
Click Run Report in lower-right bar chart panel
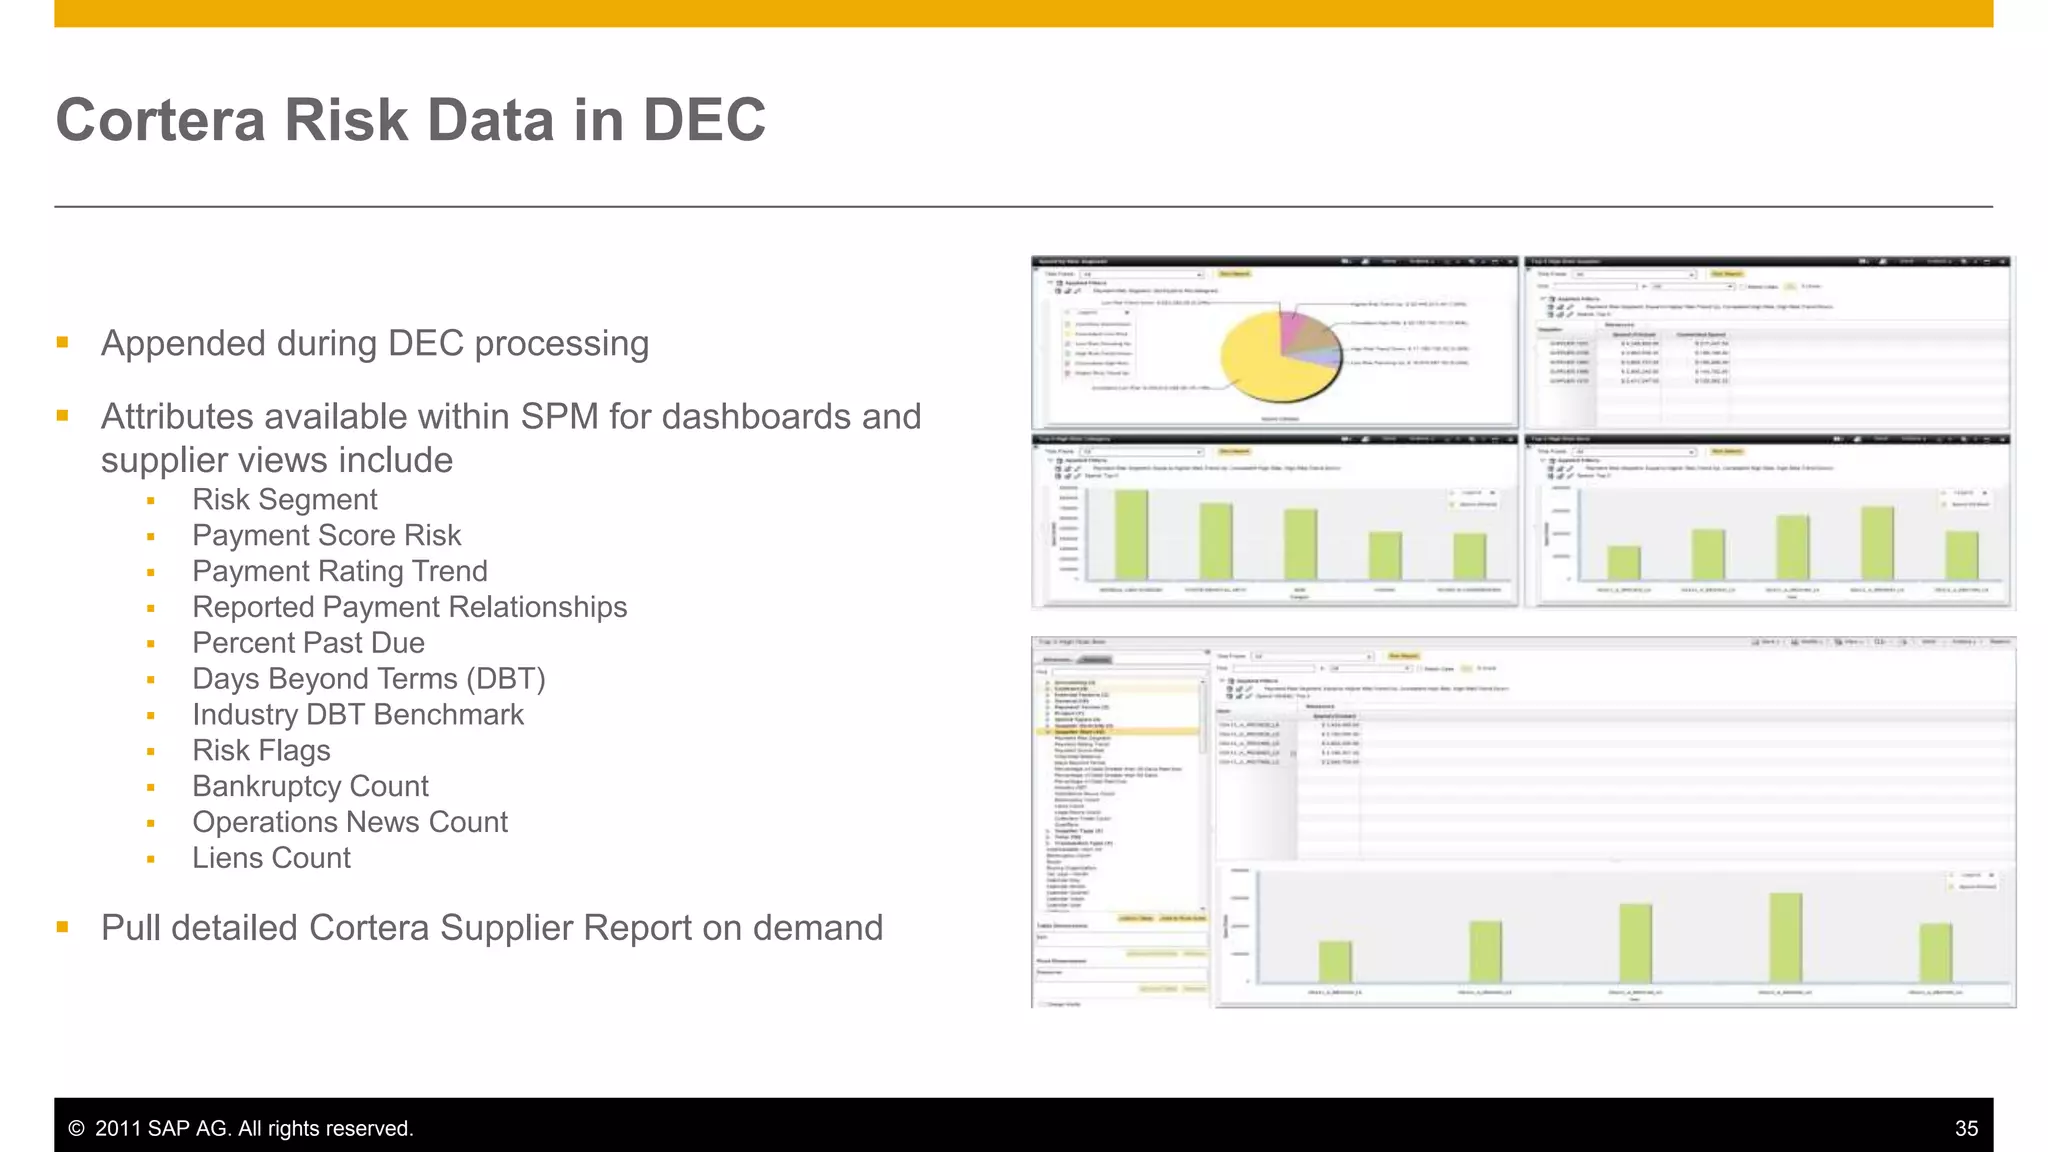(1726, 451)
